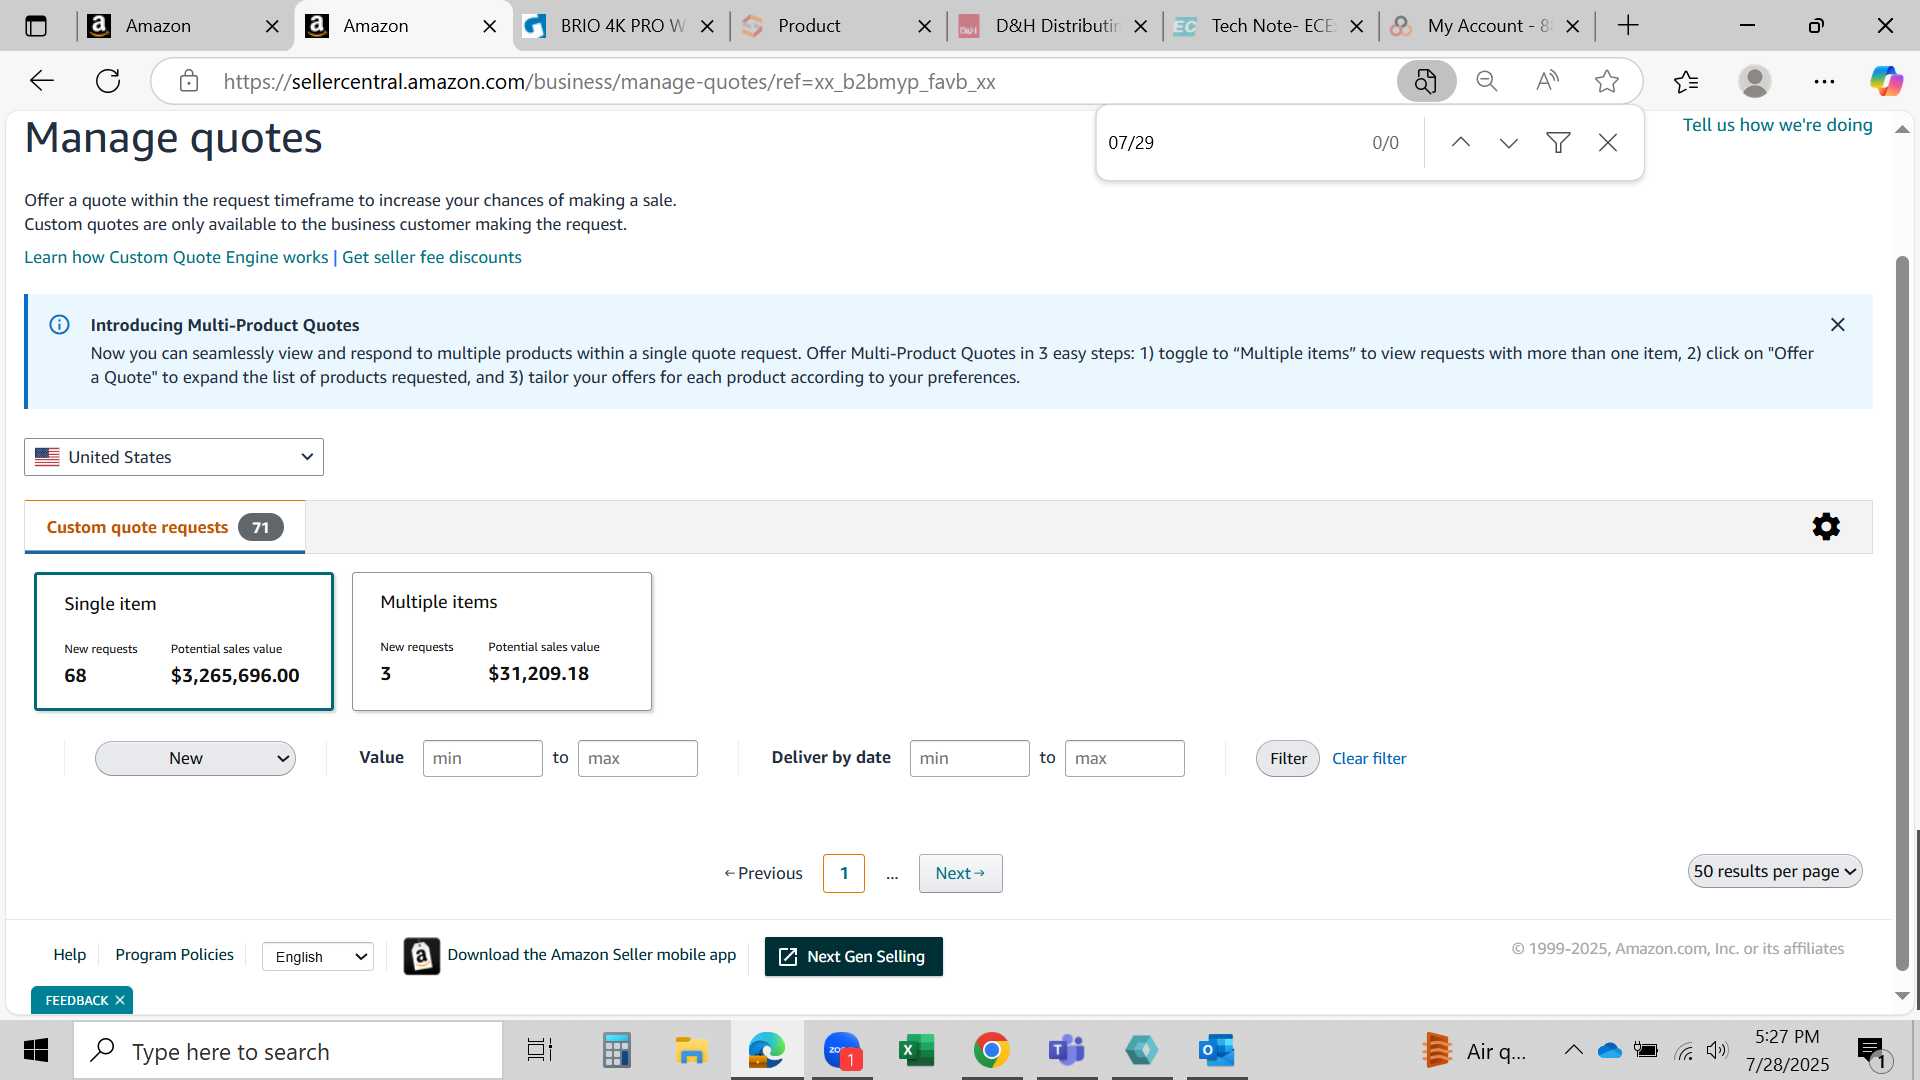Close the FEEDBACK tag
Screen dimensions: 1920x1080
click(x=120, y=1000)
